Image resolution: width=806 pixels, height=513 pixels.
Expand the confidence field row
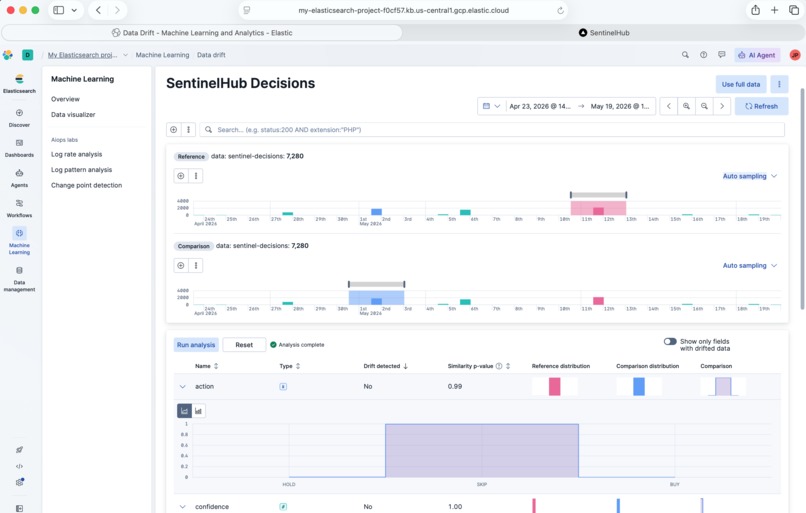pyautogui.click(x=182, y=506)
